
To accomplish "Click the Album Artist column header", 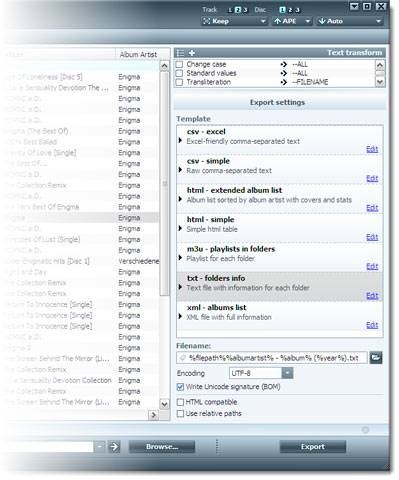I will [x=138, y=54].
